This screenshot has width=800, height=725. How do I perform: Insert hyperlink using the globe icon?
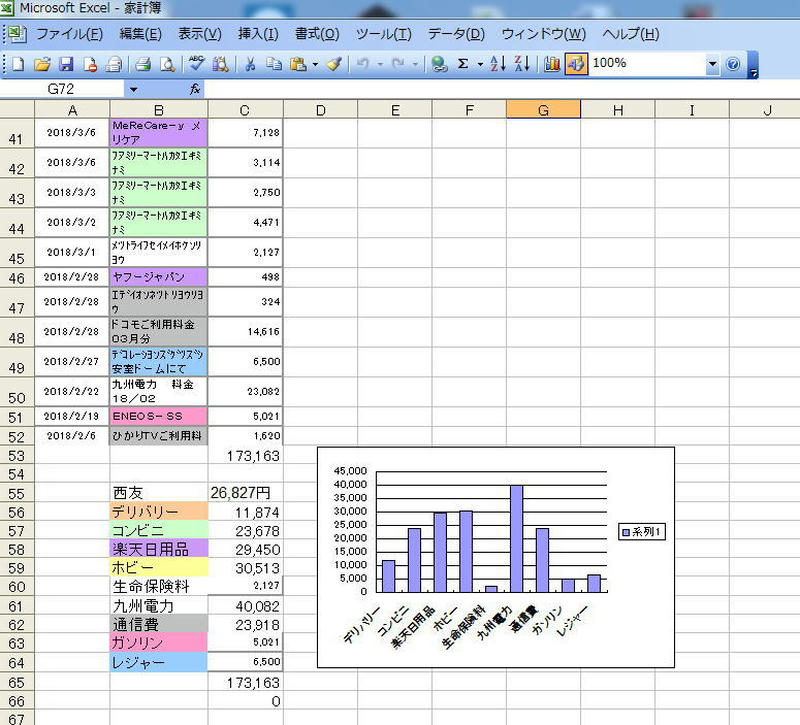coord(439,64)
